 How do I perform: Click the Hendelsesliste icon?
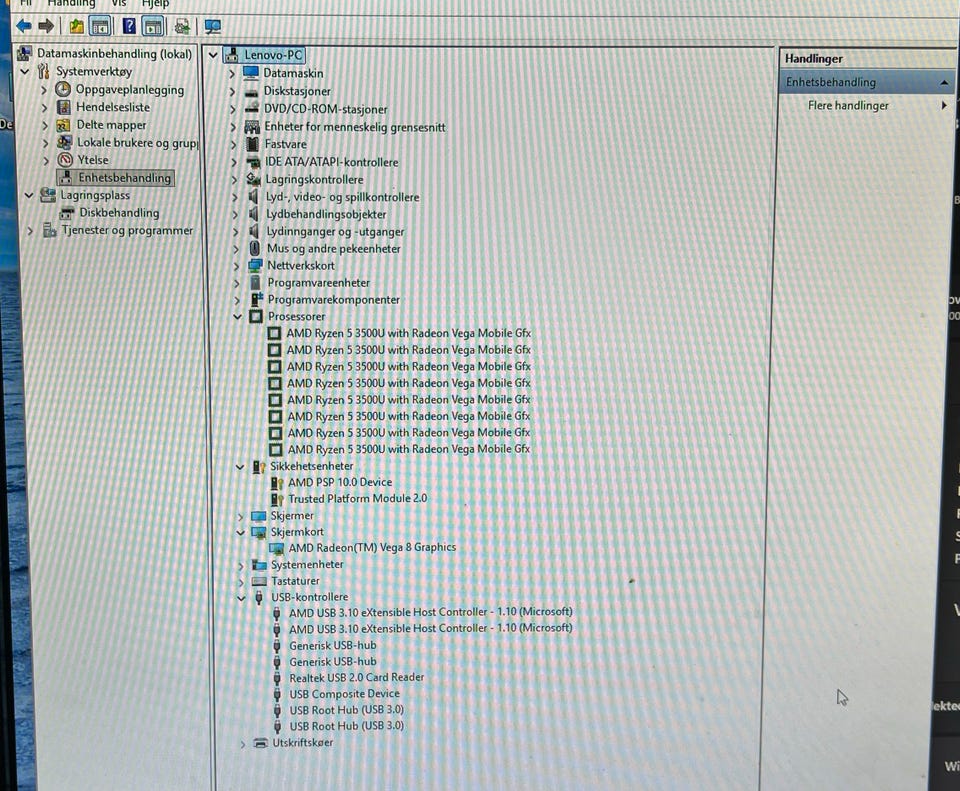[64, 107]
